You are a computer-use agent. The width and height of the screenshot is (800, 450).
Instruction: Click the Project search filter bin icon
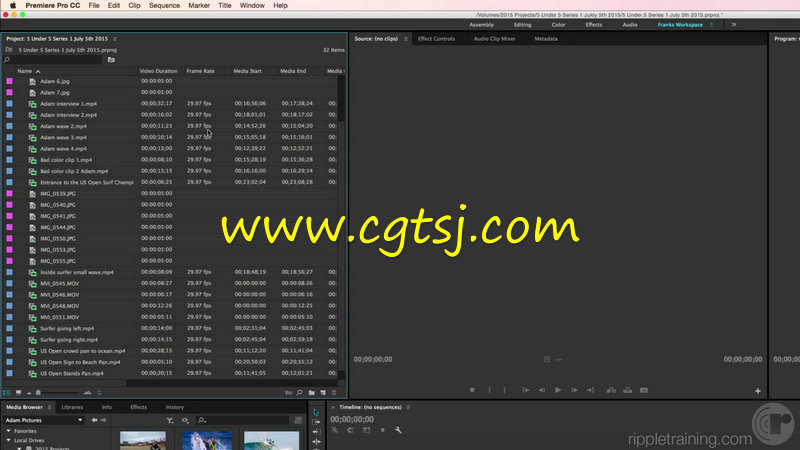tap(111, 60)
